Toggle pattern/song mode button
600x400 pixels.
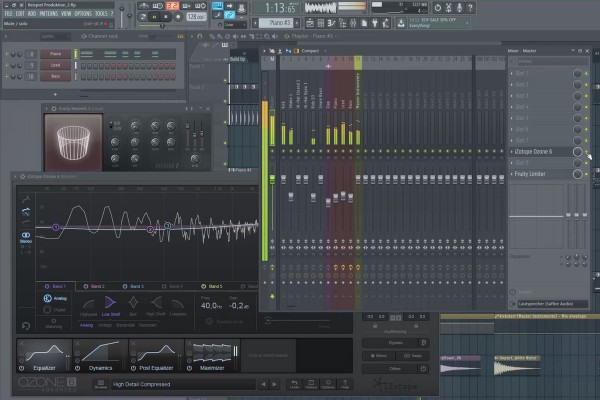[143, 17]
